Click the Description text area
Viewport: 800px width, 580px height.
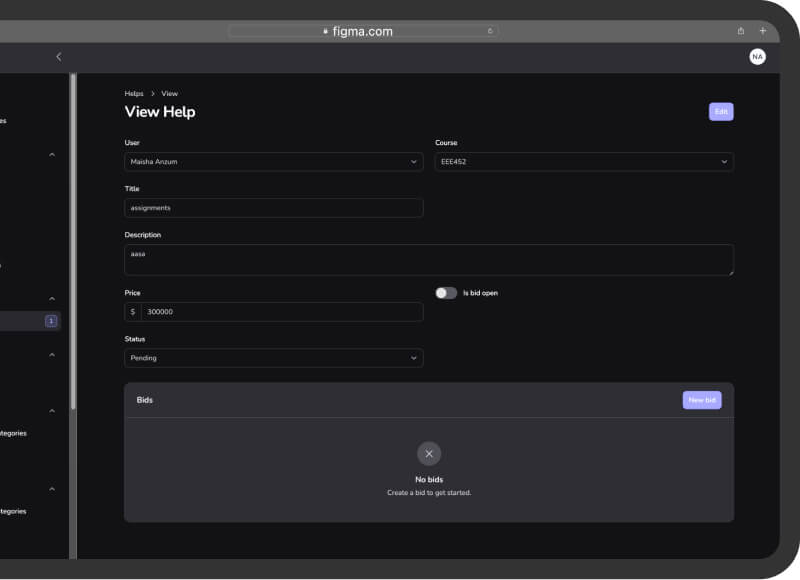[x=428, y=260]
